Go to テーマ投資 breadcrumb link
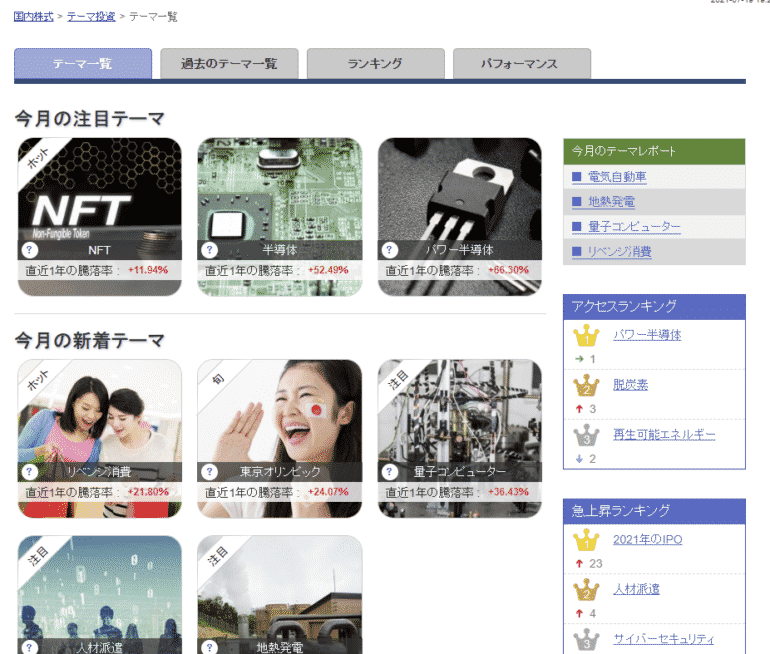Viewport: 770px width, 654px height. point(91,17)
